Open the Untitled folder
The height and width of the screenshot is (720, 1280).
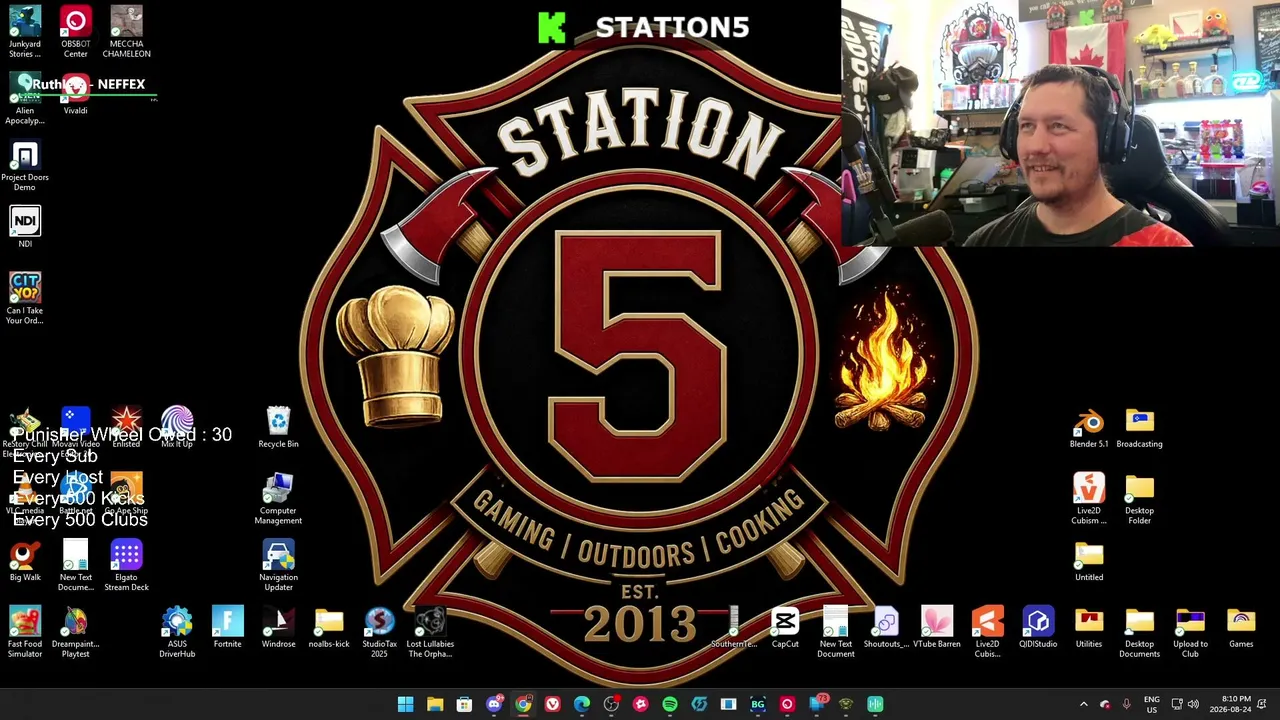click(1089, 561)
